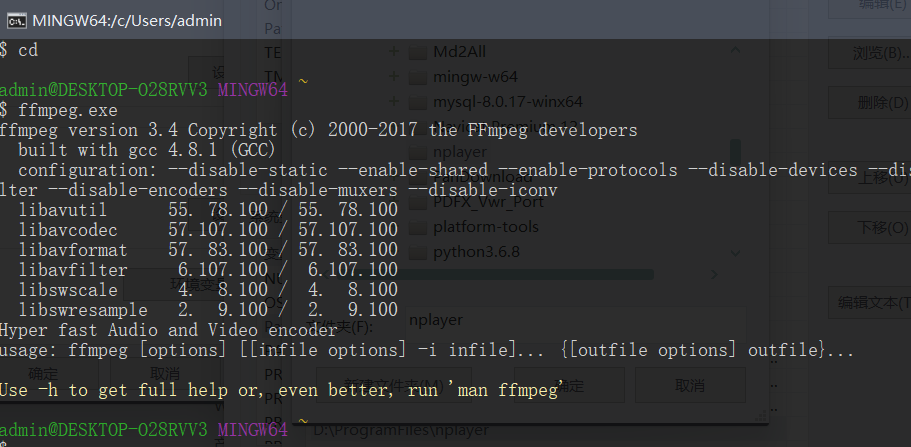911x447 pixels.
Task: Click the libswresample version line
Action: click(x=208, y=310)
